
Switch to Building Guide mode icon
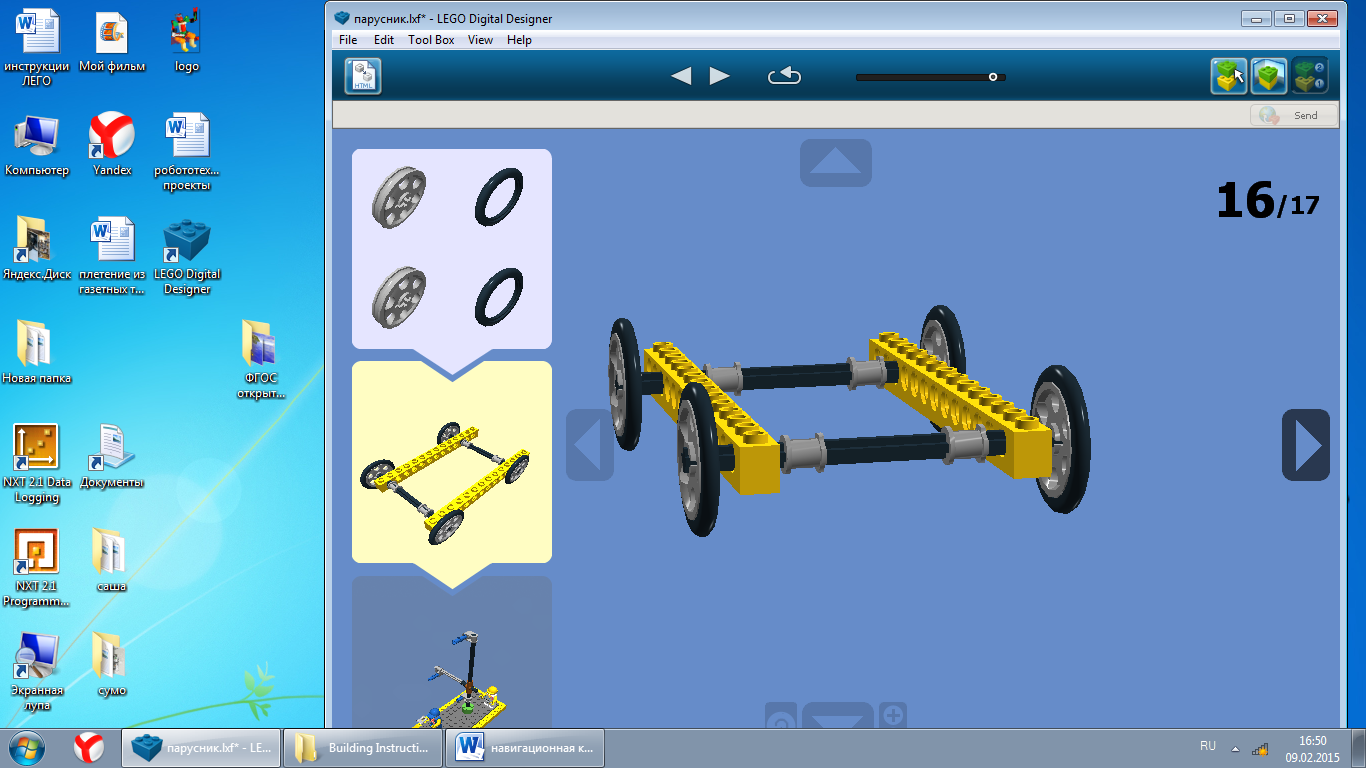pos(1309,76)
